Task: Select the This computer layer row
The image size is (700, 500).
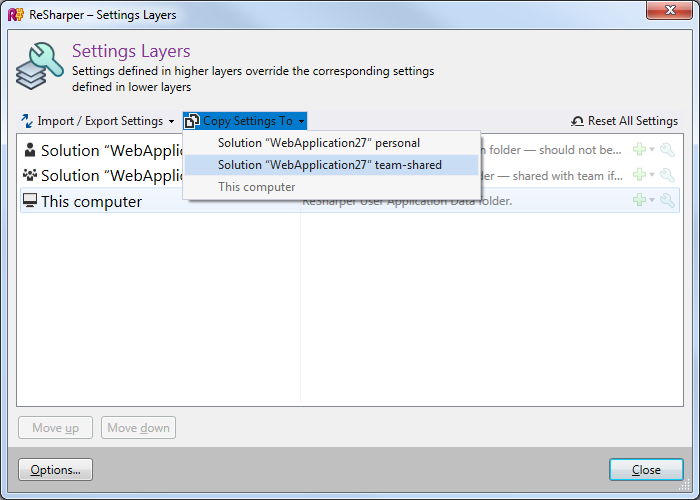Action: point(350,200)
